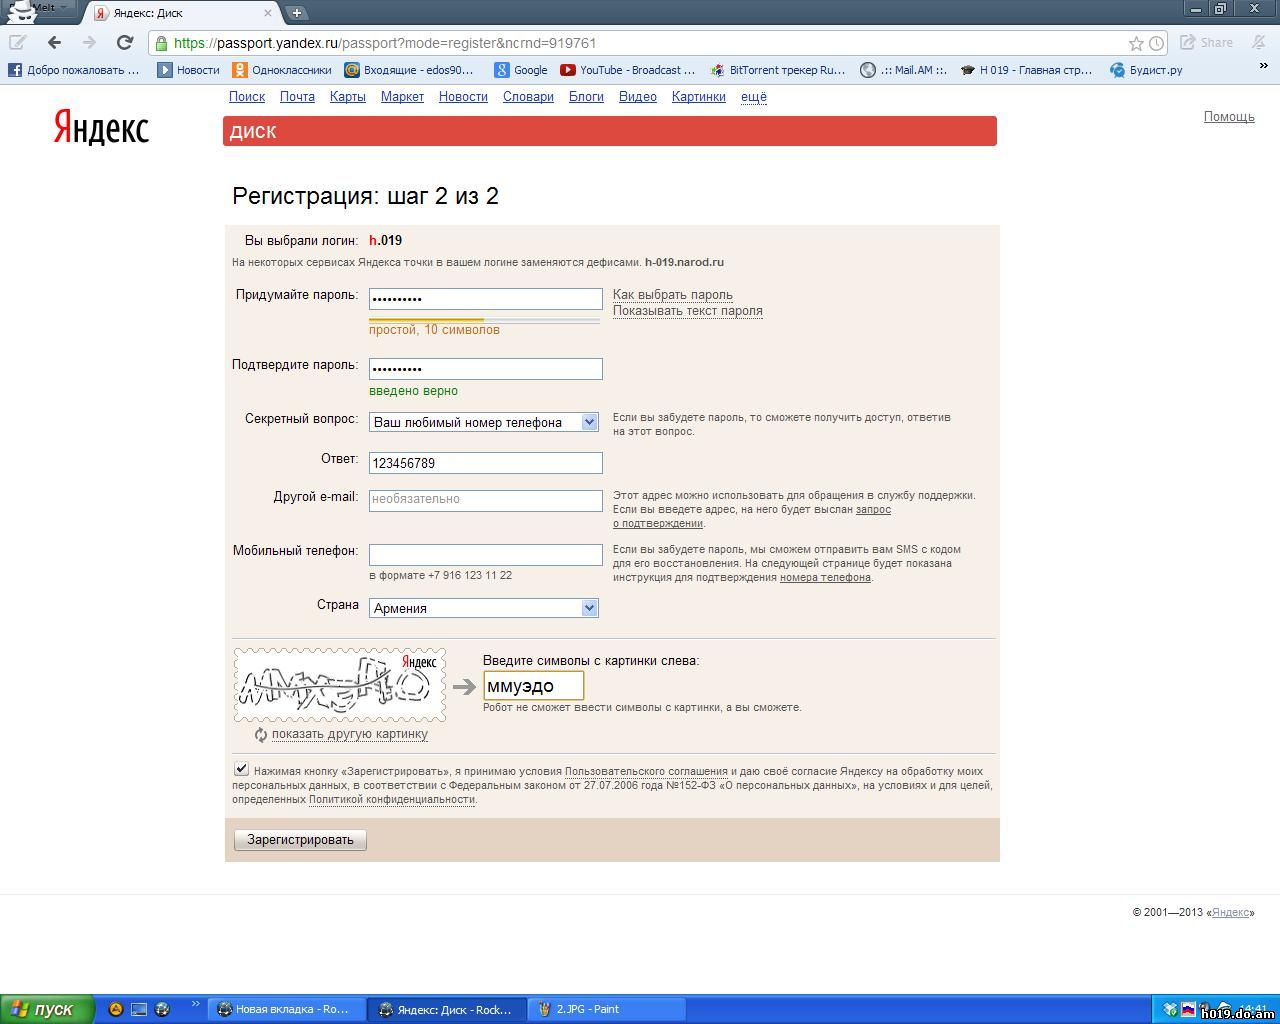Open Поиск in Yandex navigation
This screenshot has height=1024, width=1280.
point(247,97)
